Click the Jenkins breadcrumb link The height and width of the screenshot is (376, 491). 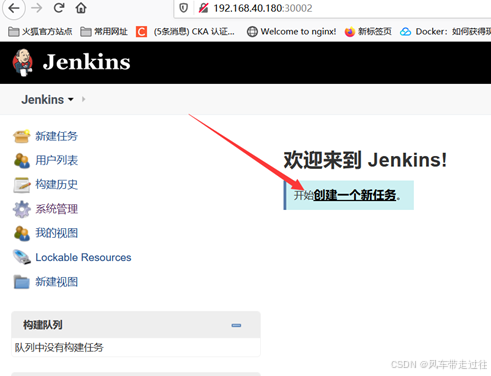pyautogui.click(x=42, y=100)
